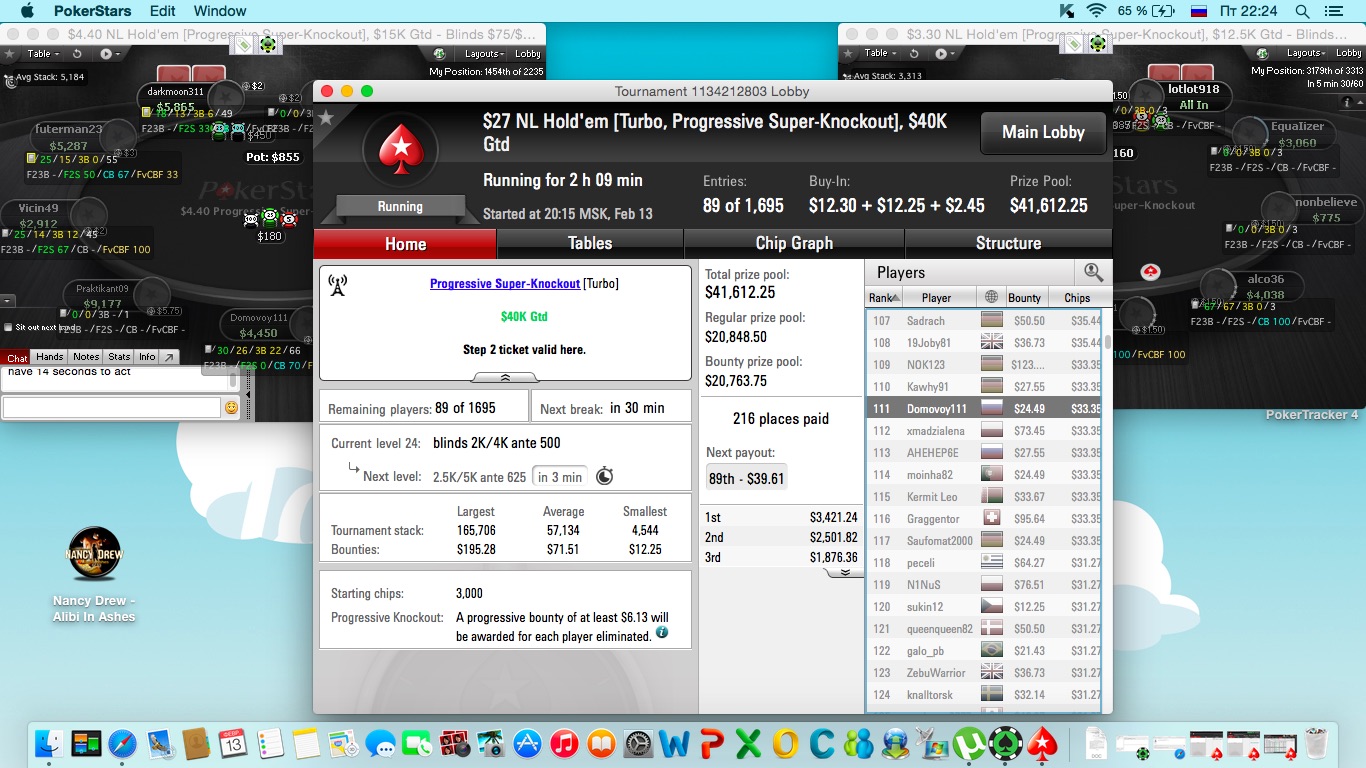The width and height of the screenshot is (1366, 768).
Task: Click the chat text input field
Action: click(111, 407)
